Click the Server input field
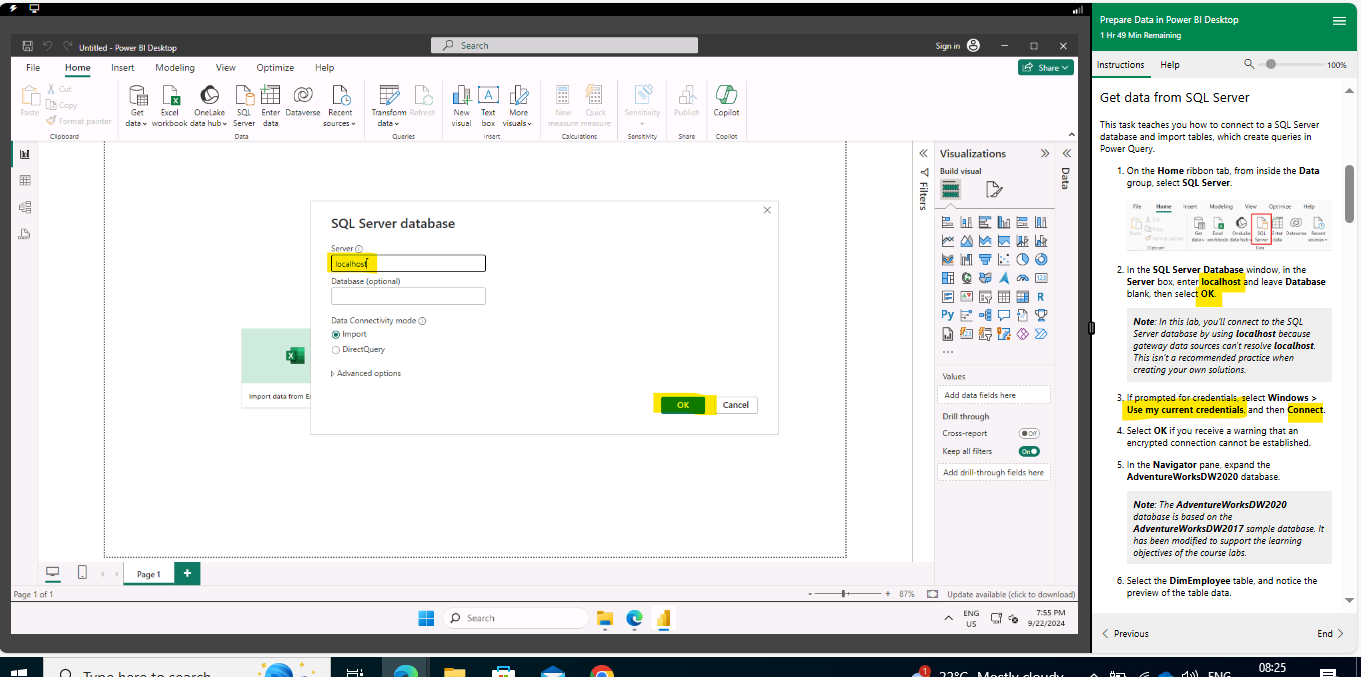The image size is (1361, 677). 408,263
